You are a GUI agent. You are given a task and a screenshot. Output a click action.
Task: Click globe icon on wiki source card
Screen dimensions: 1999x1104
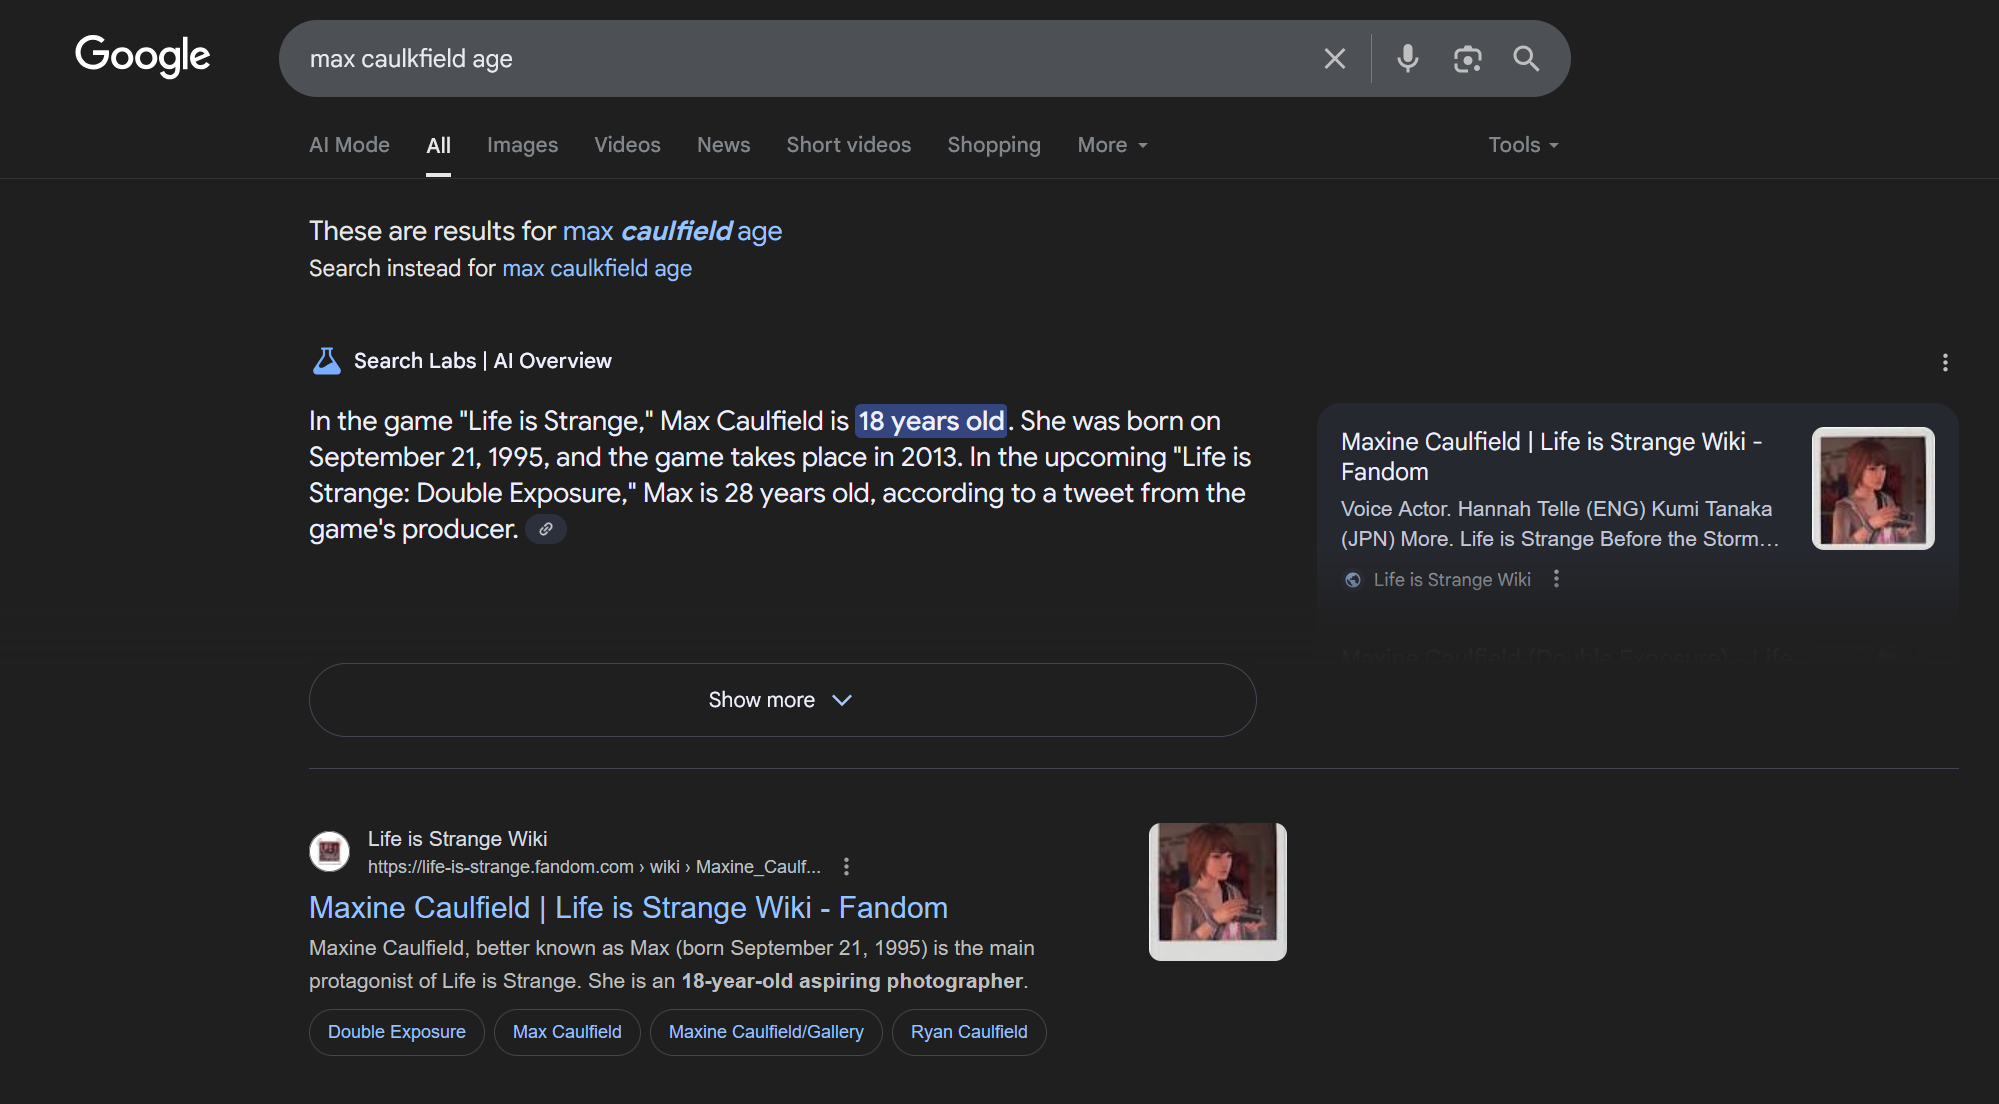coord(1353,580)
